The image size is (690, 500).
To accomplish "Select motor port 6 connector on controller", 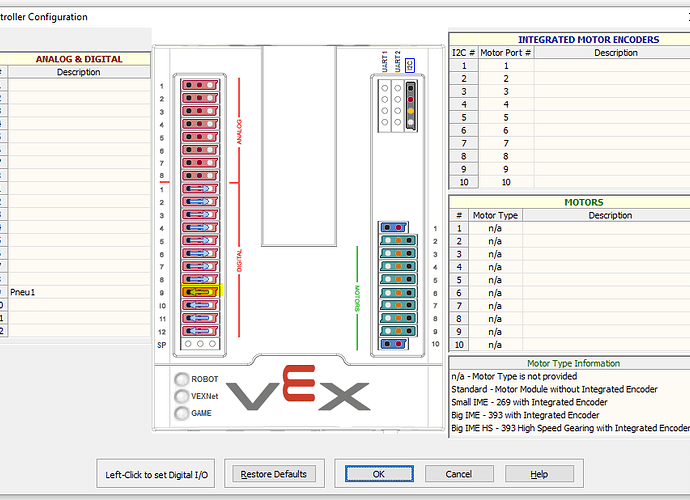I will [x=398, y=292].
